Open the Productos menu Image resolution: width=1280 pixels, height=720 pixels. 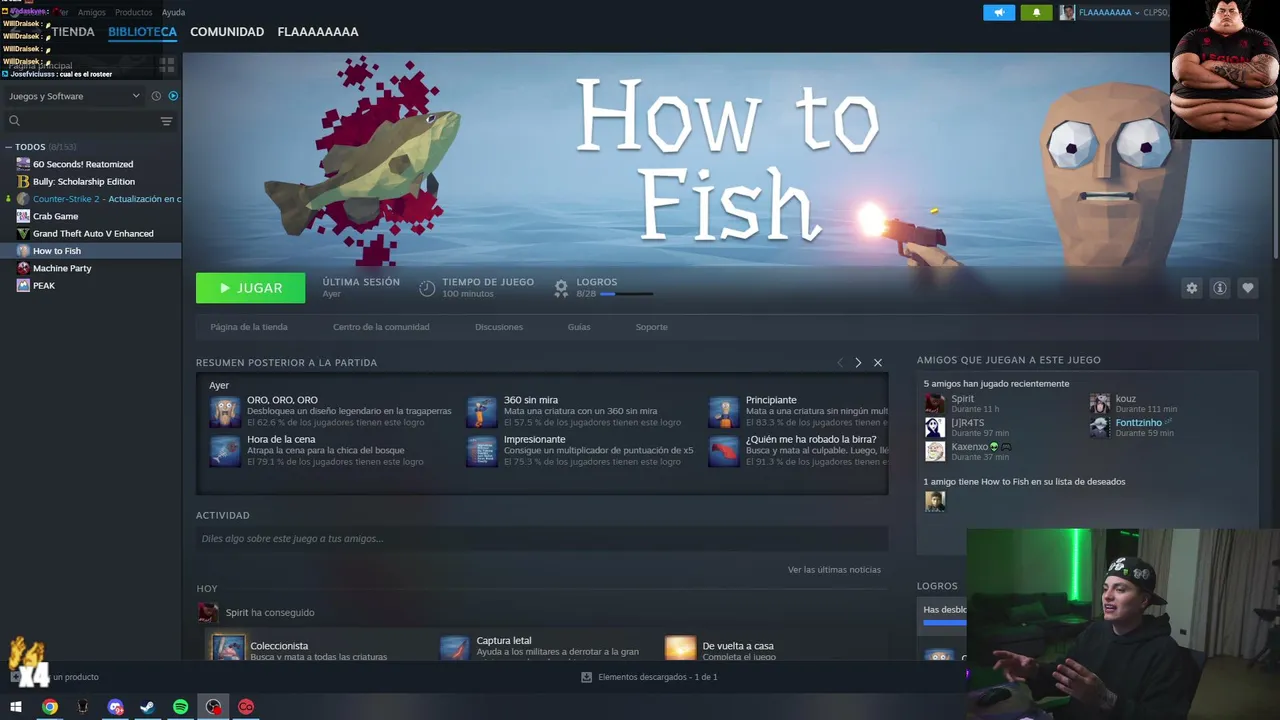133,12
